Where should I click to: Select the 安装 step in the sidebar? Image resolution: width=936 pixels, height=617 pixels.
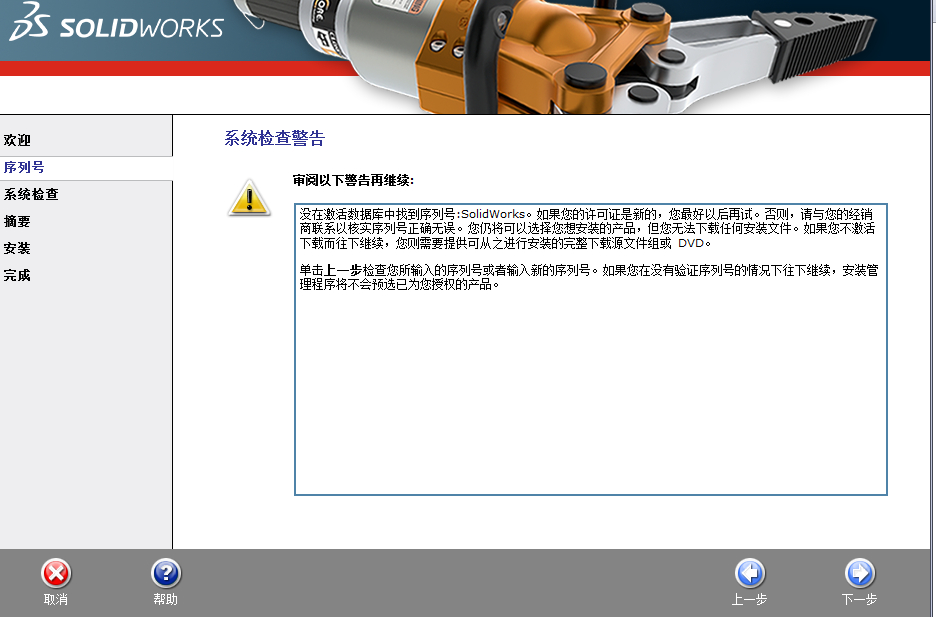click(17, 248)
